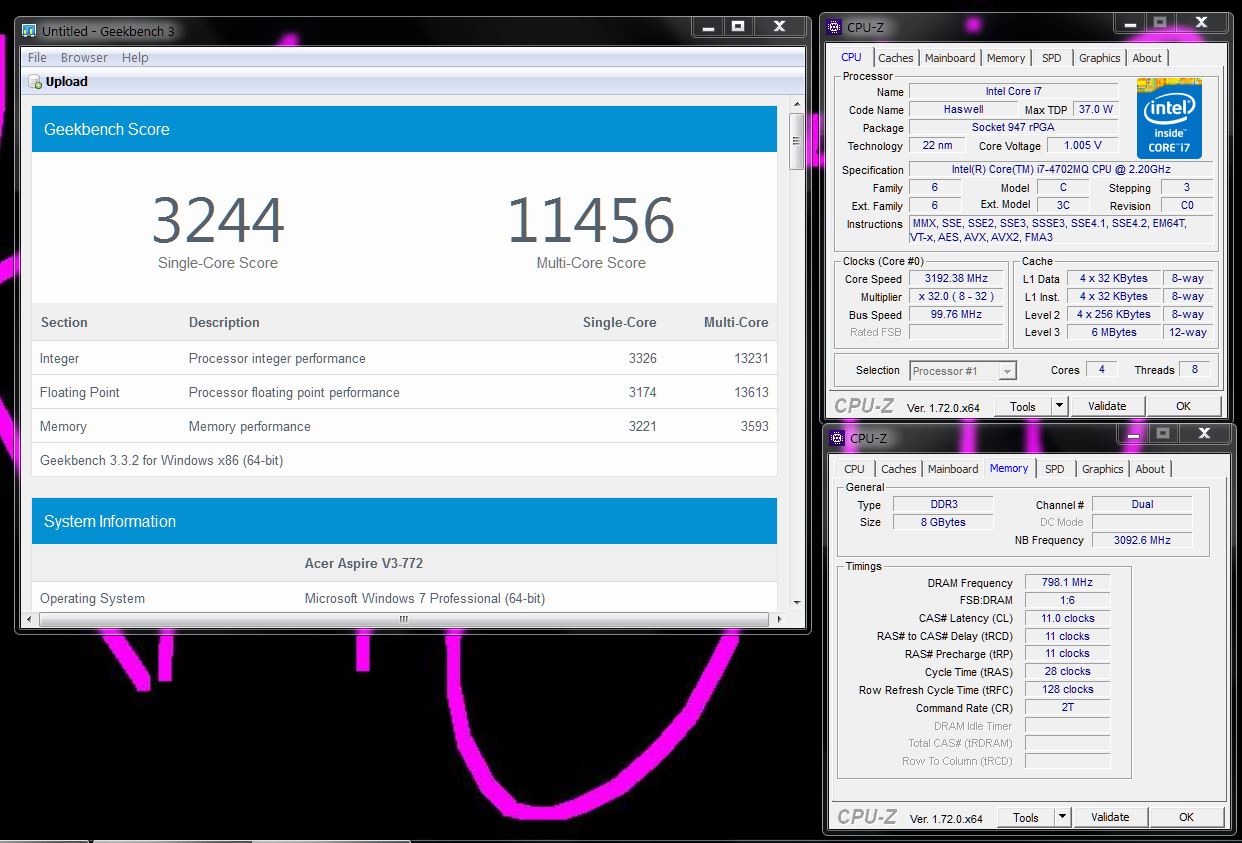The width and height of the screenshot is (1242, 843).
Task: Click OK button in top CPU-Z window
Action: [x=1183, y=406]
